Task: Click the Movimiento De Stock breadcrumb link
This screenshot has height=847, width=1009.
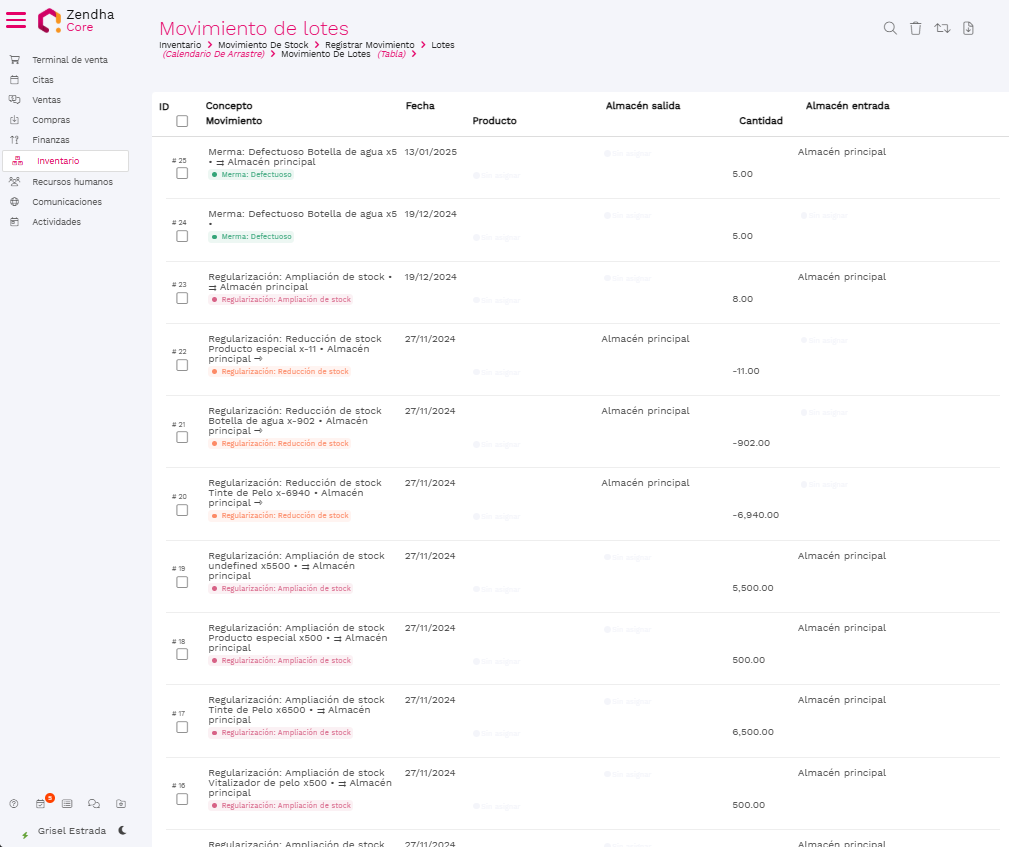Action: [262, 45]
